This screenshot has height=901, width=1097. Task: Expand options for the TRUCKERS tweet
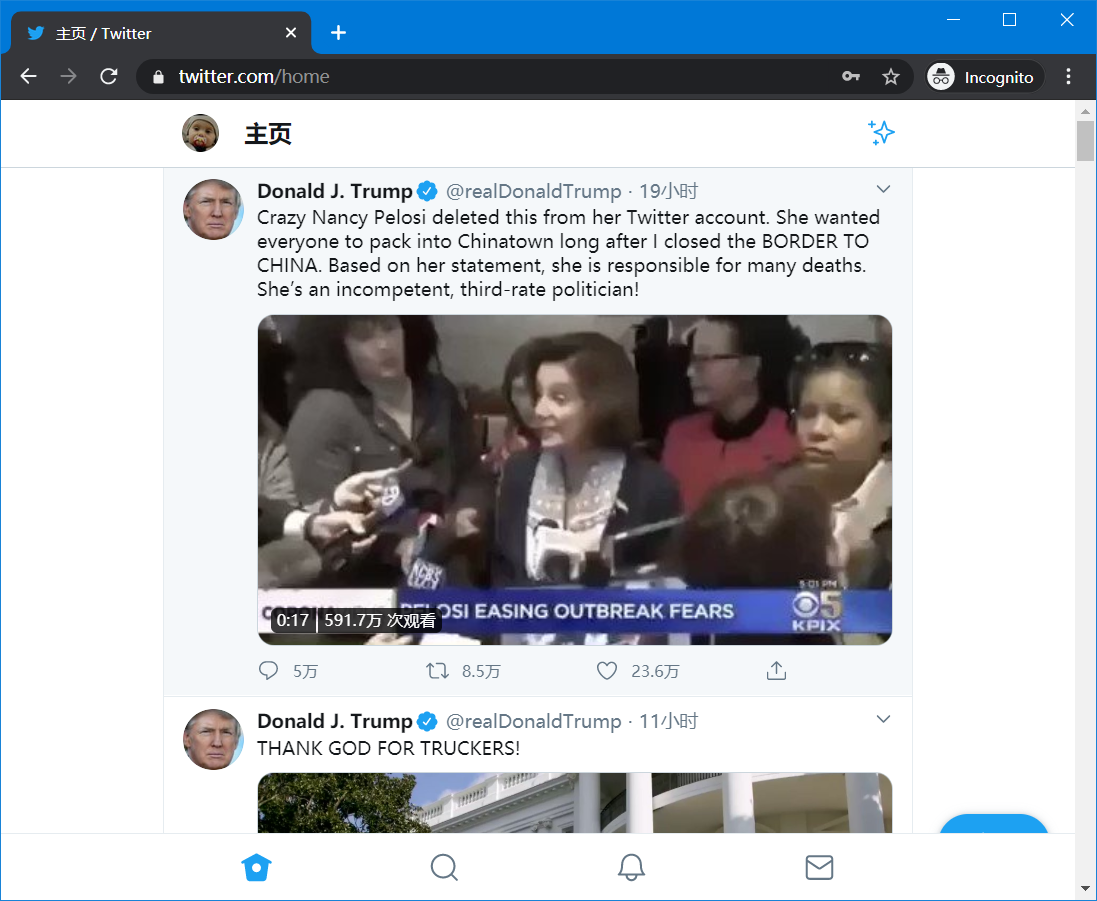click(884, 719)
